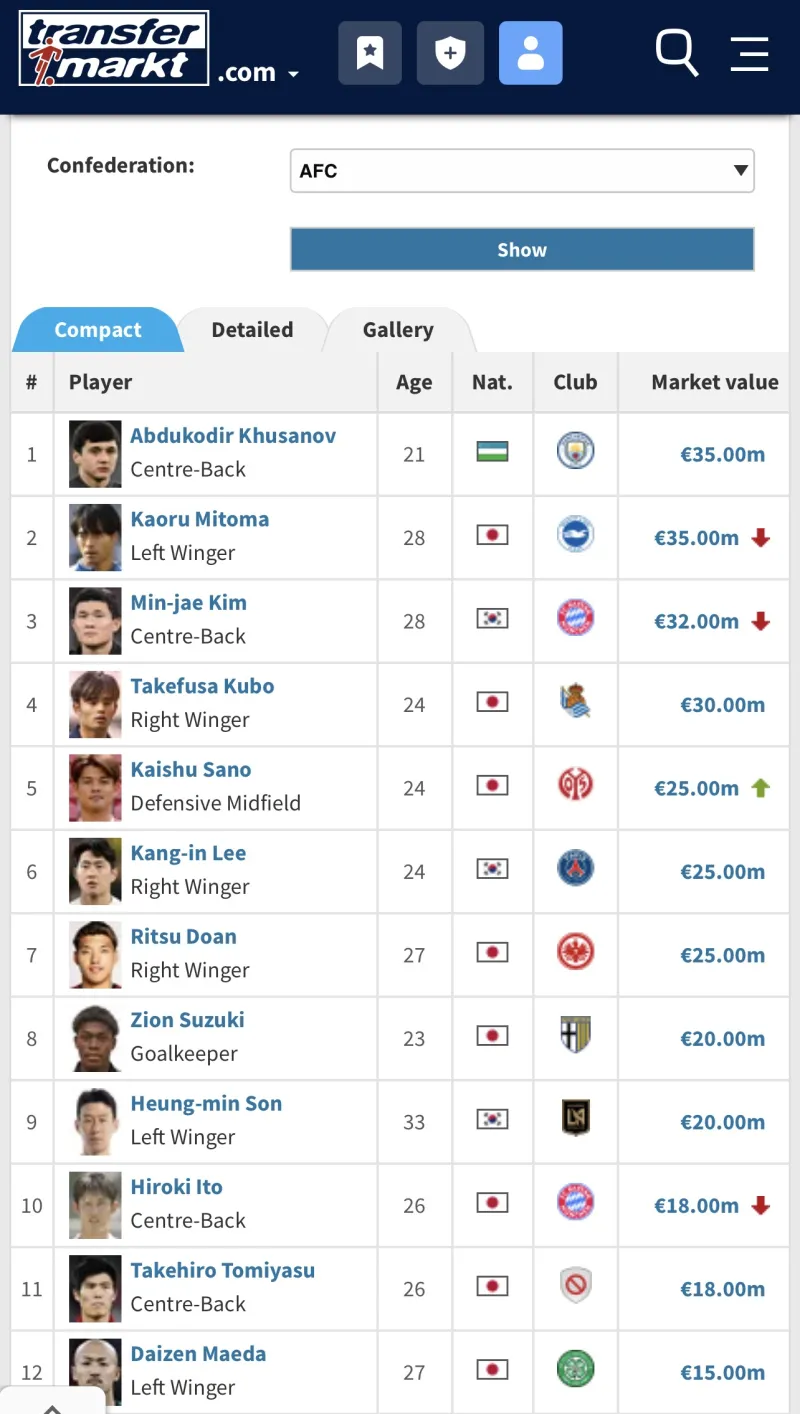Open Kaoru Mitoma player link
This screenshot has height=1414, width=800.
pyautogui.click(x=200, y=519)
